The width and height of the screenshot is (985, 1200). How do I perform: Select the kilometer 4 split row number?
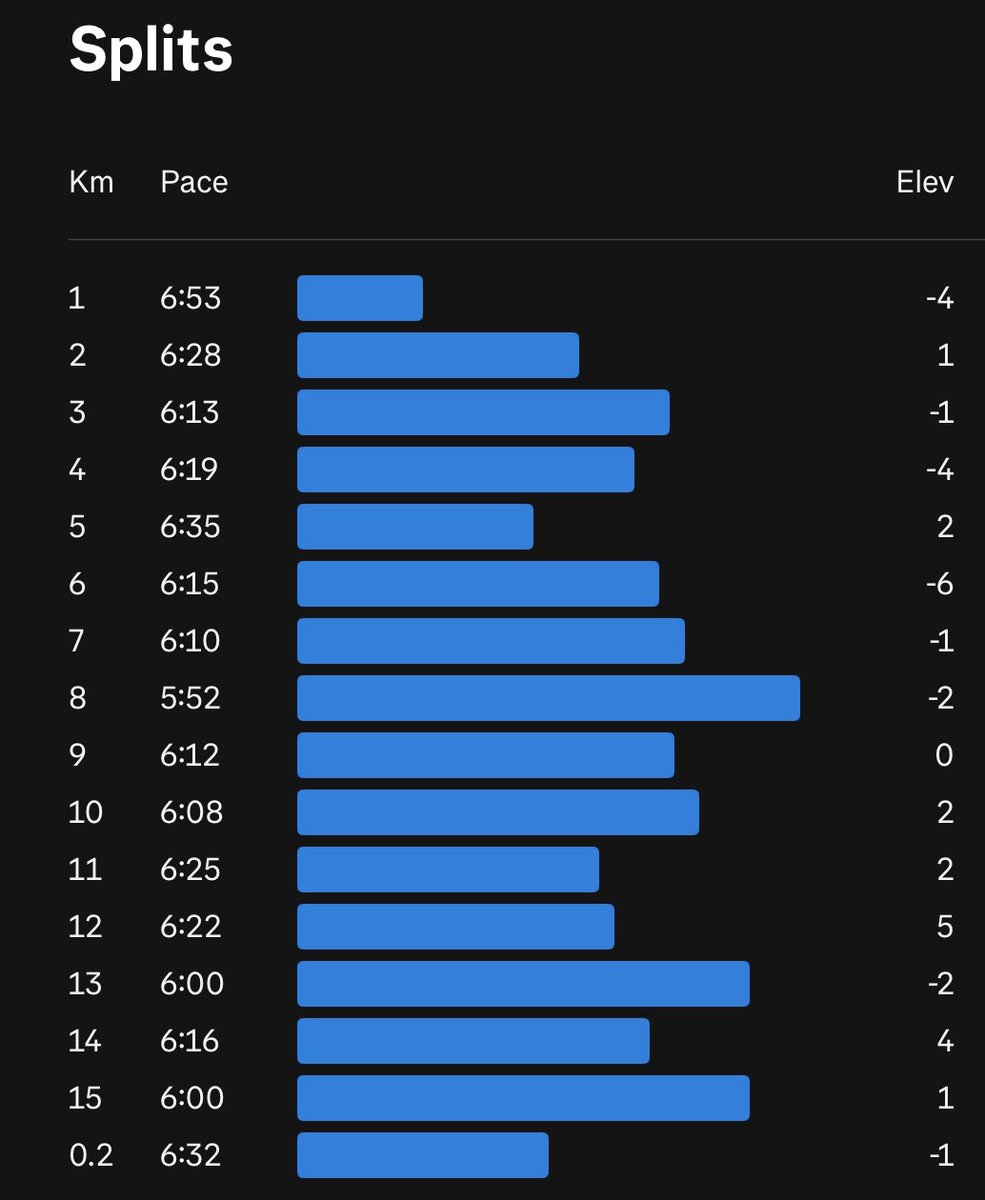tap(77, 469)
